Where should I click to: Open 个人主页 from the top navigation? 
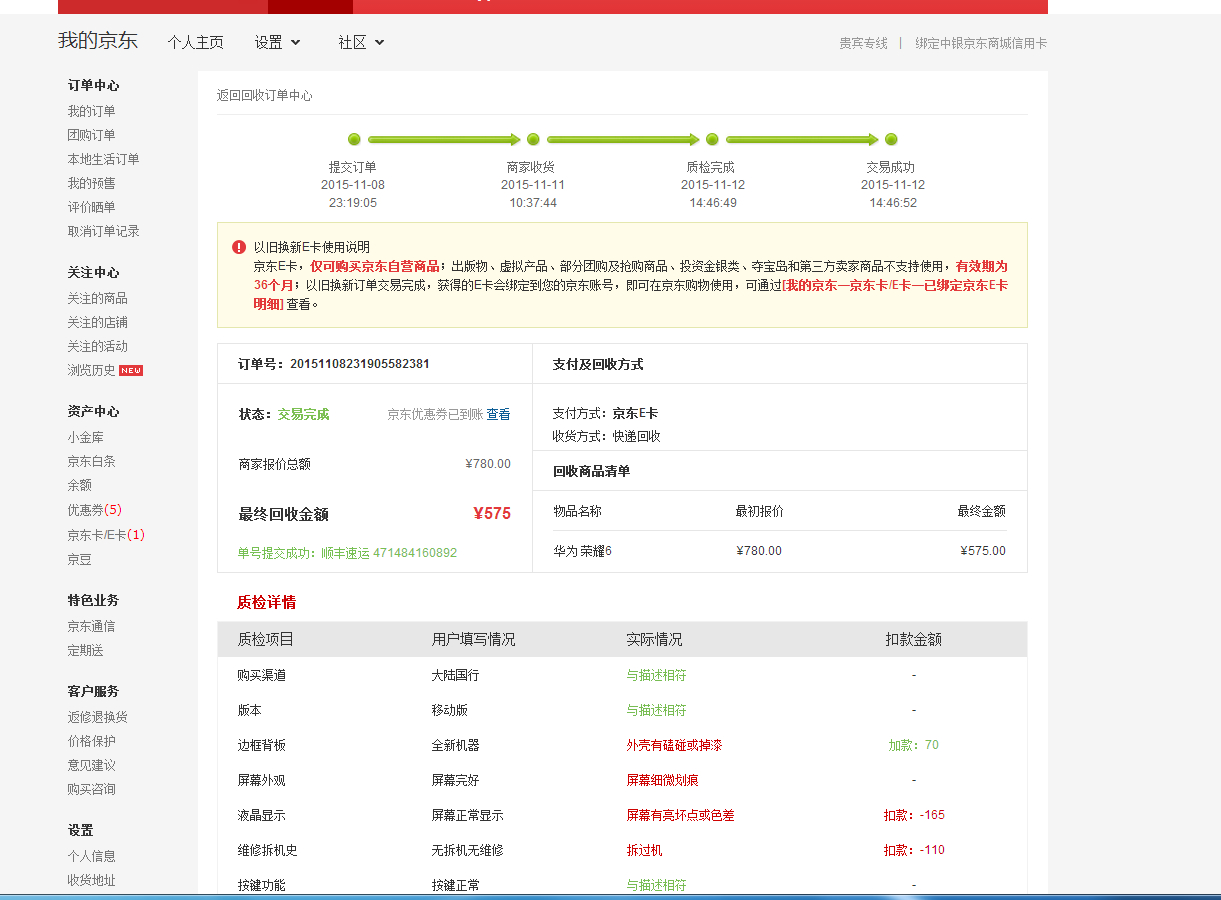pos(196,42)
